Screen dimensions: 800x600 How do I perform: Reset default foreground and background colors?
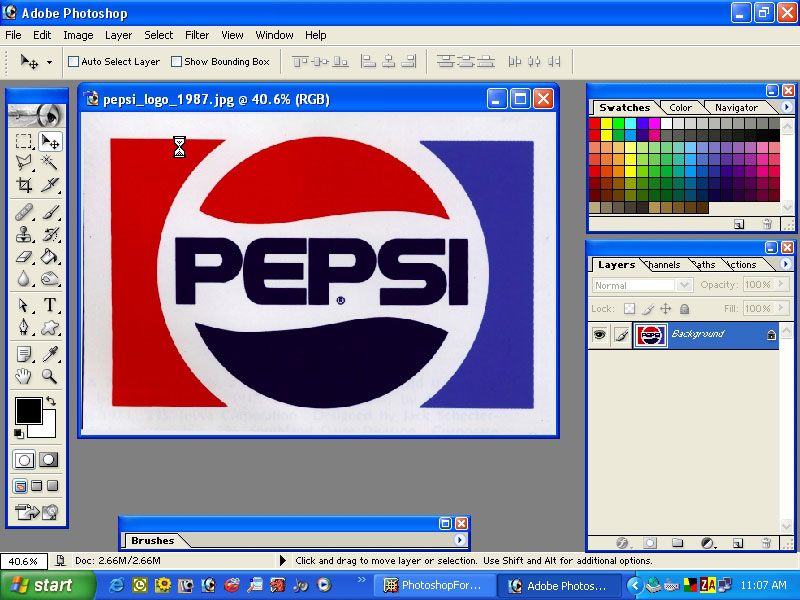pos(18,434)
